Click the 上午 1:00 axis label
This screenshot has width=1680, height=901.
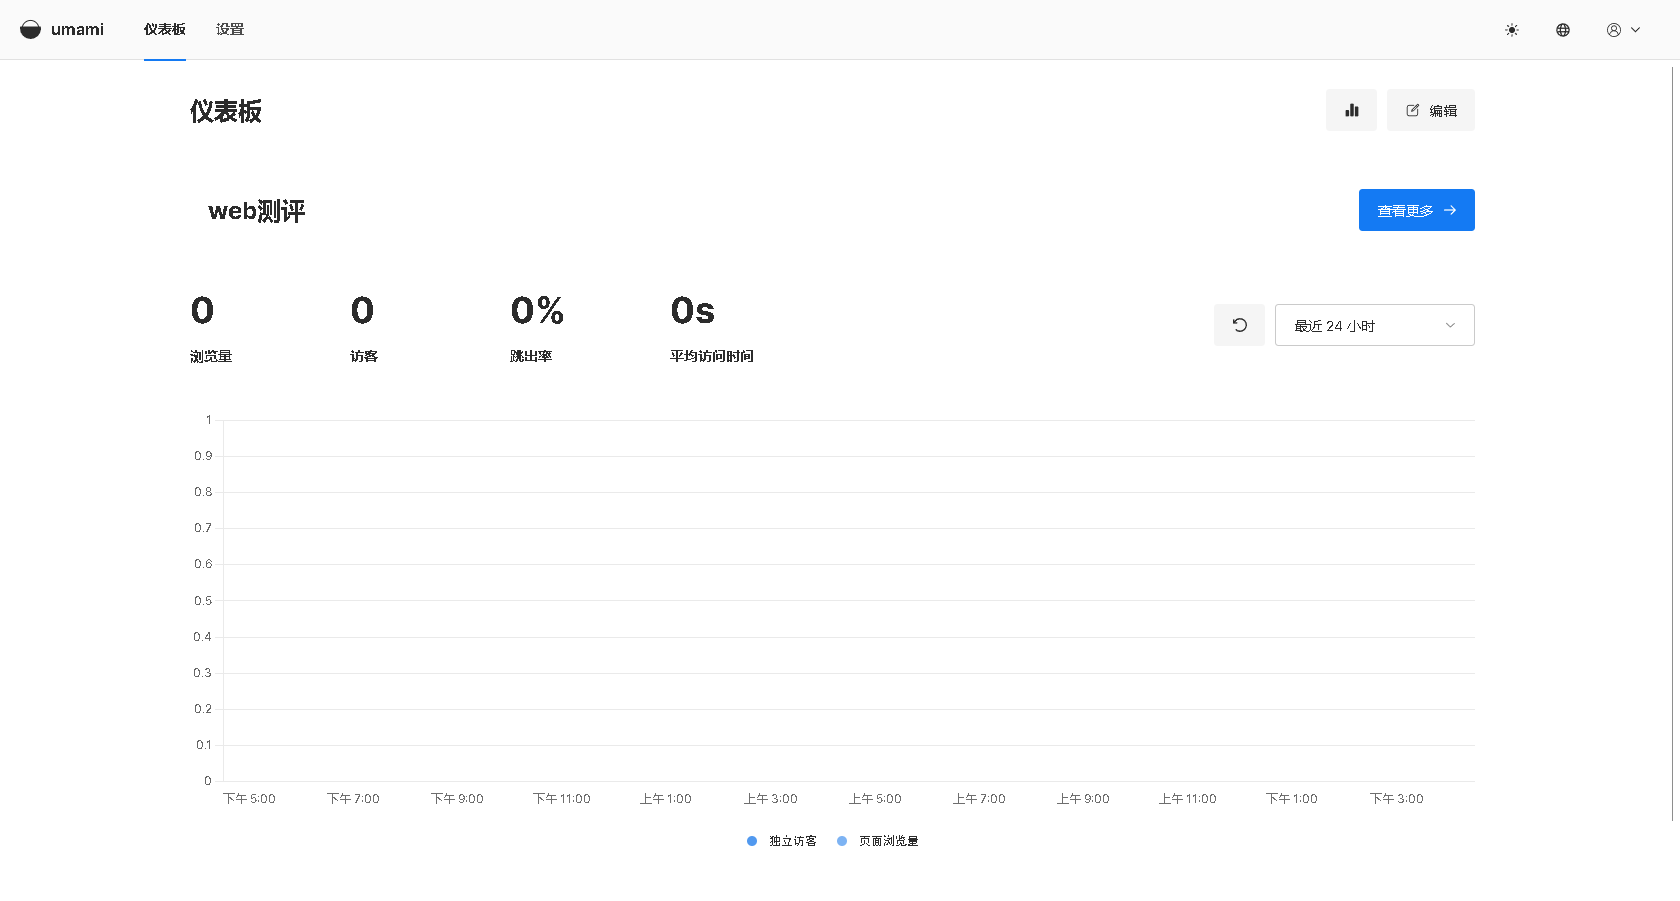click(666, 799)
